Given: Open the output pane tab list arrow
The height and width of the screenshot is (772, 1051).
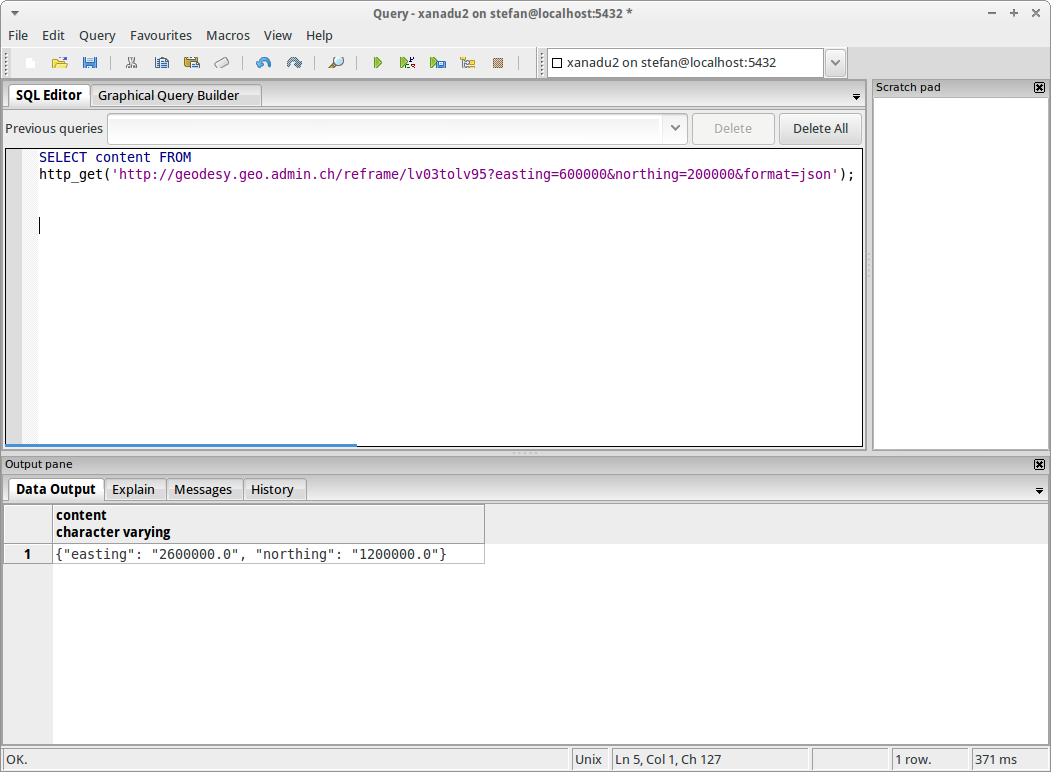Looking at the screenshot, I should point(1039,491).
